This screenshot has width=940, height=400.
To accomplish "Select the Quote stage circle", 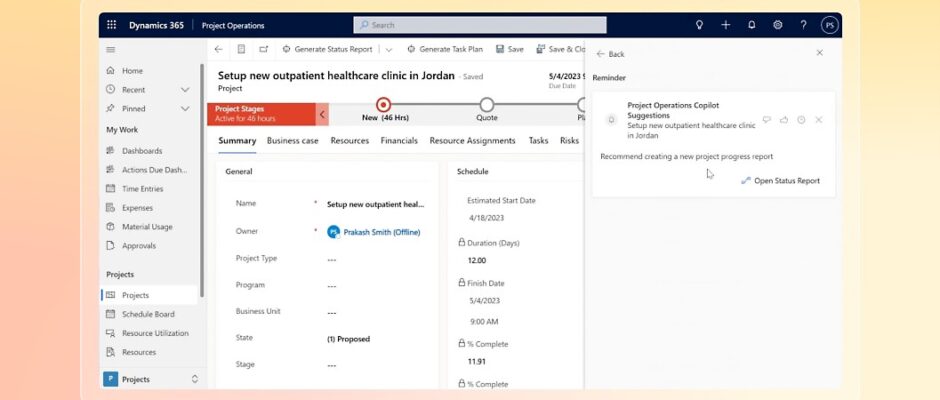I will click(487, 105).
